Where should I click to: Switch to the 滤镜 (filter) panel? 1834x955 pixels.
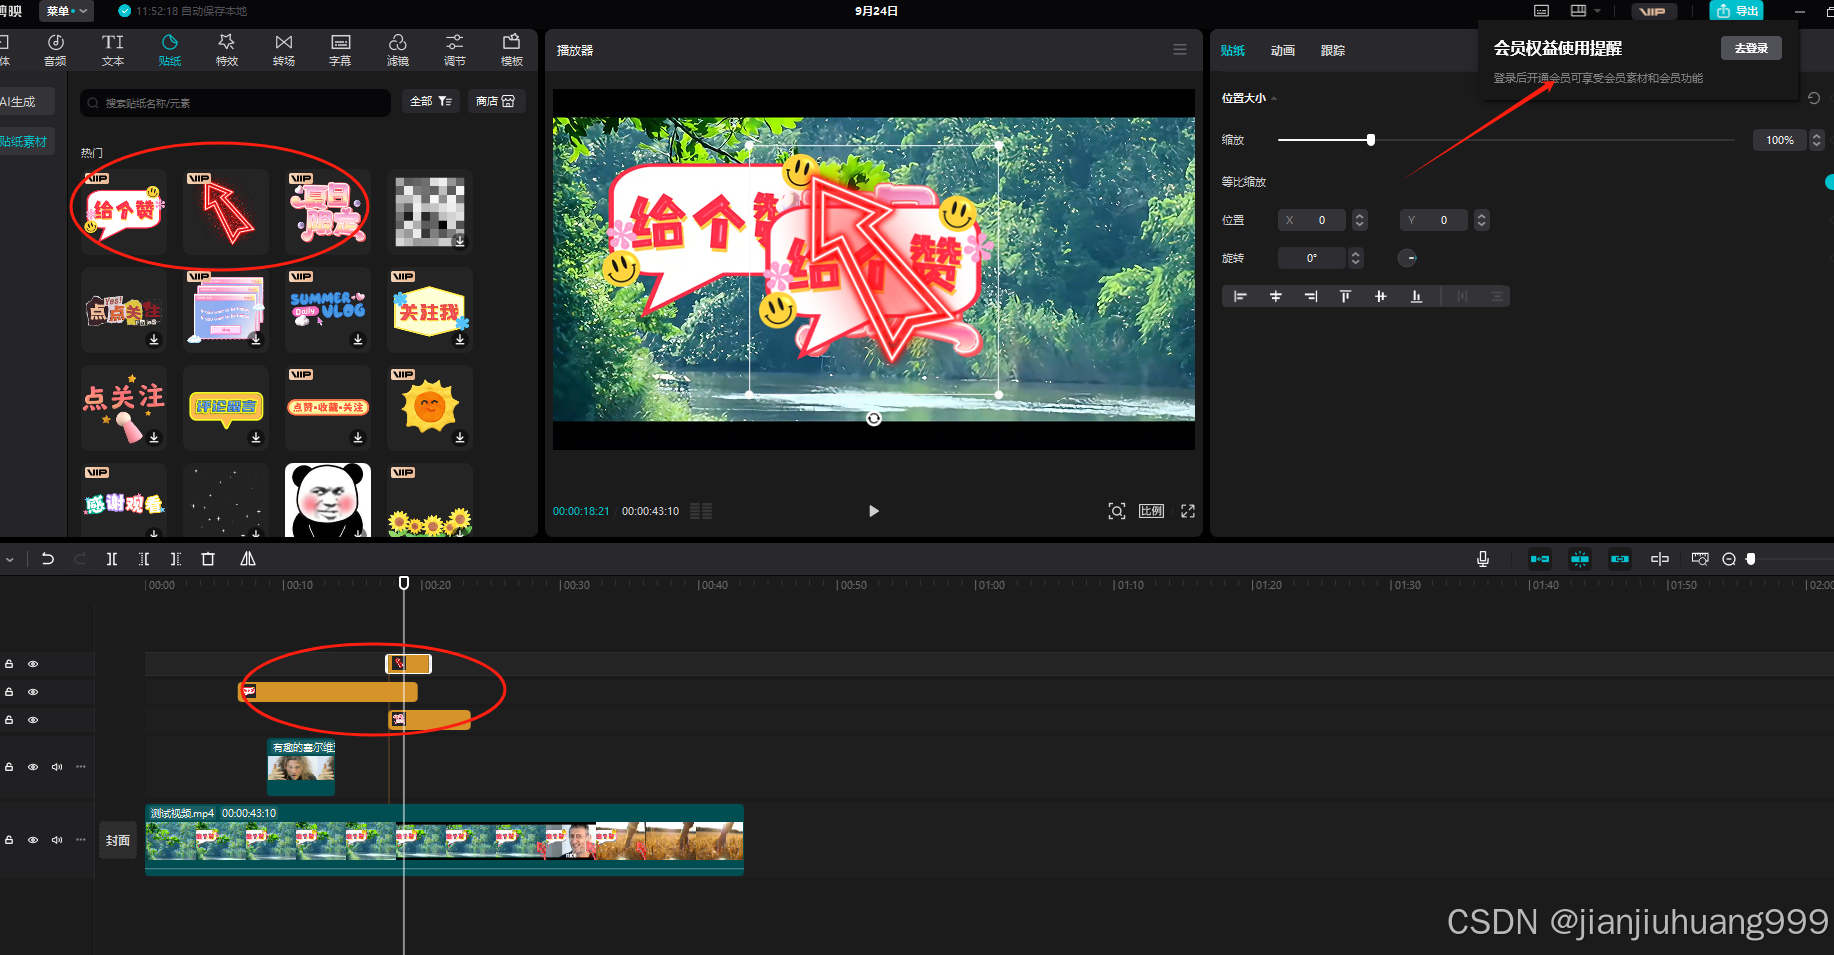click(x=397, y=50)
